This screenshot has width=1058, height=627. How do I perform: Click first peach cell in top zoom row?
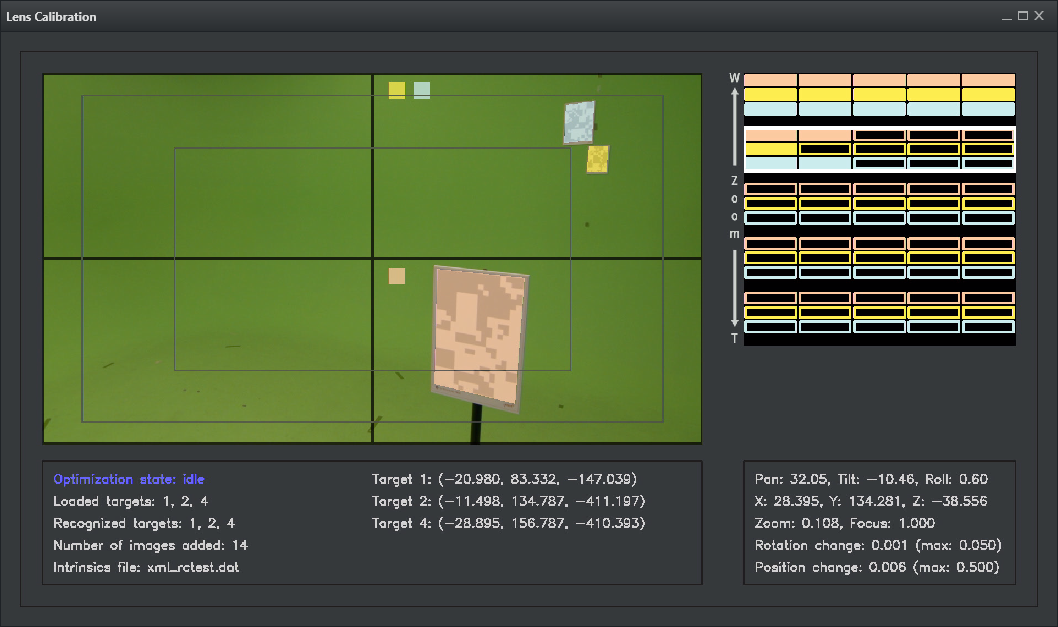[x=771, y=80]
